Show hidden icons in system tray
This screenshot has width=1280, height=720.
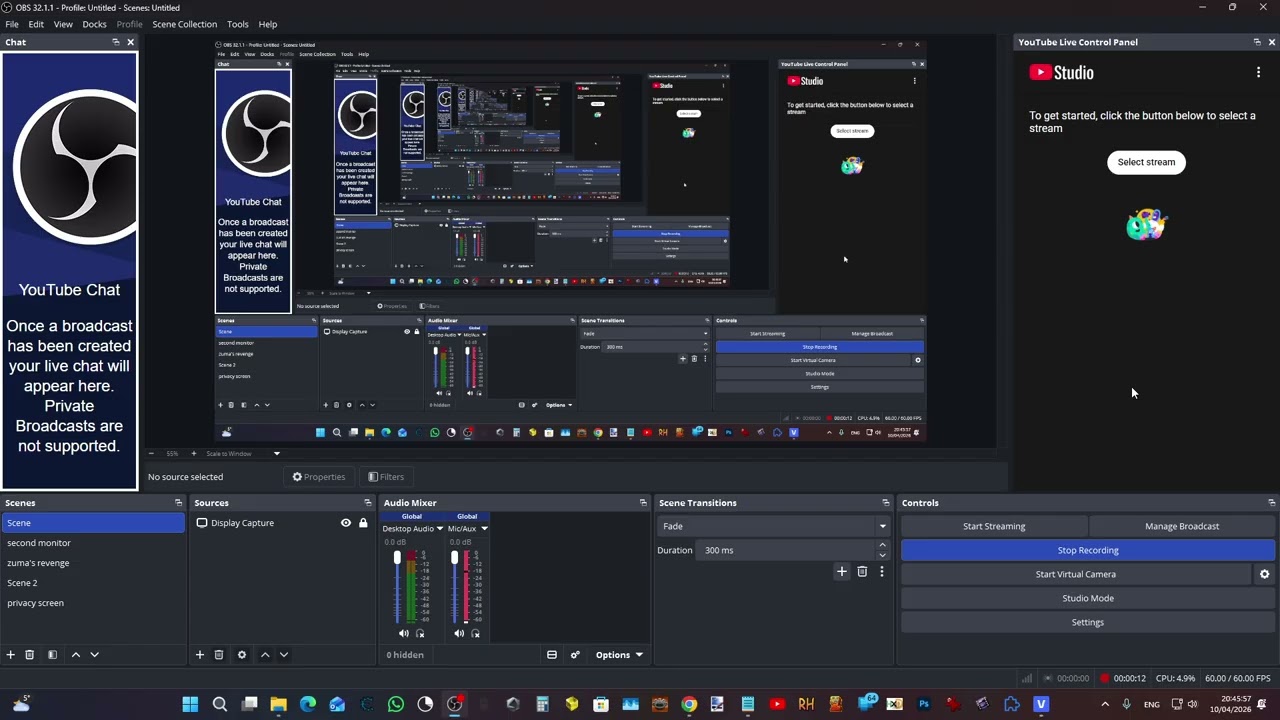pyautogui.click(x=1105, y=704)
